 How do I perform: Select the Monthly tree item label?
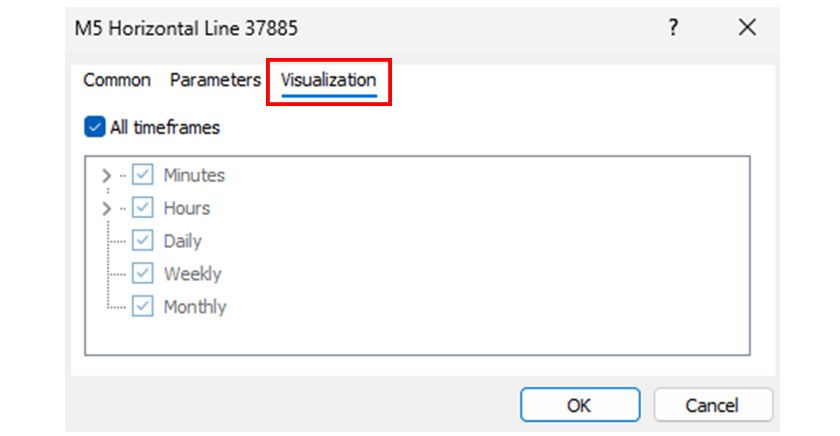click(x=195, y=307)
